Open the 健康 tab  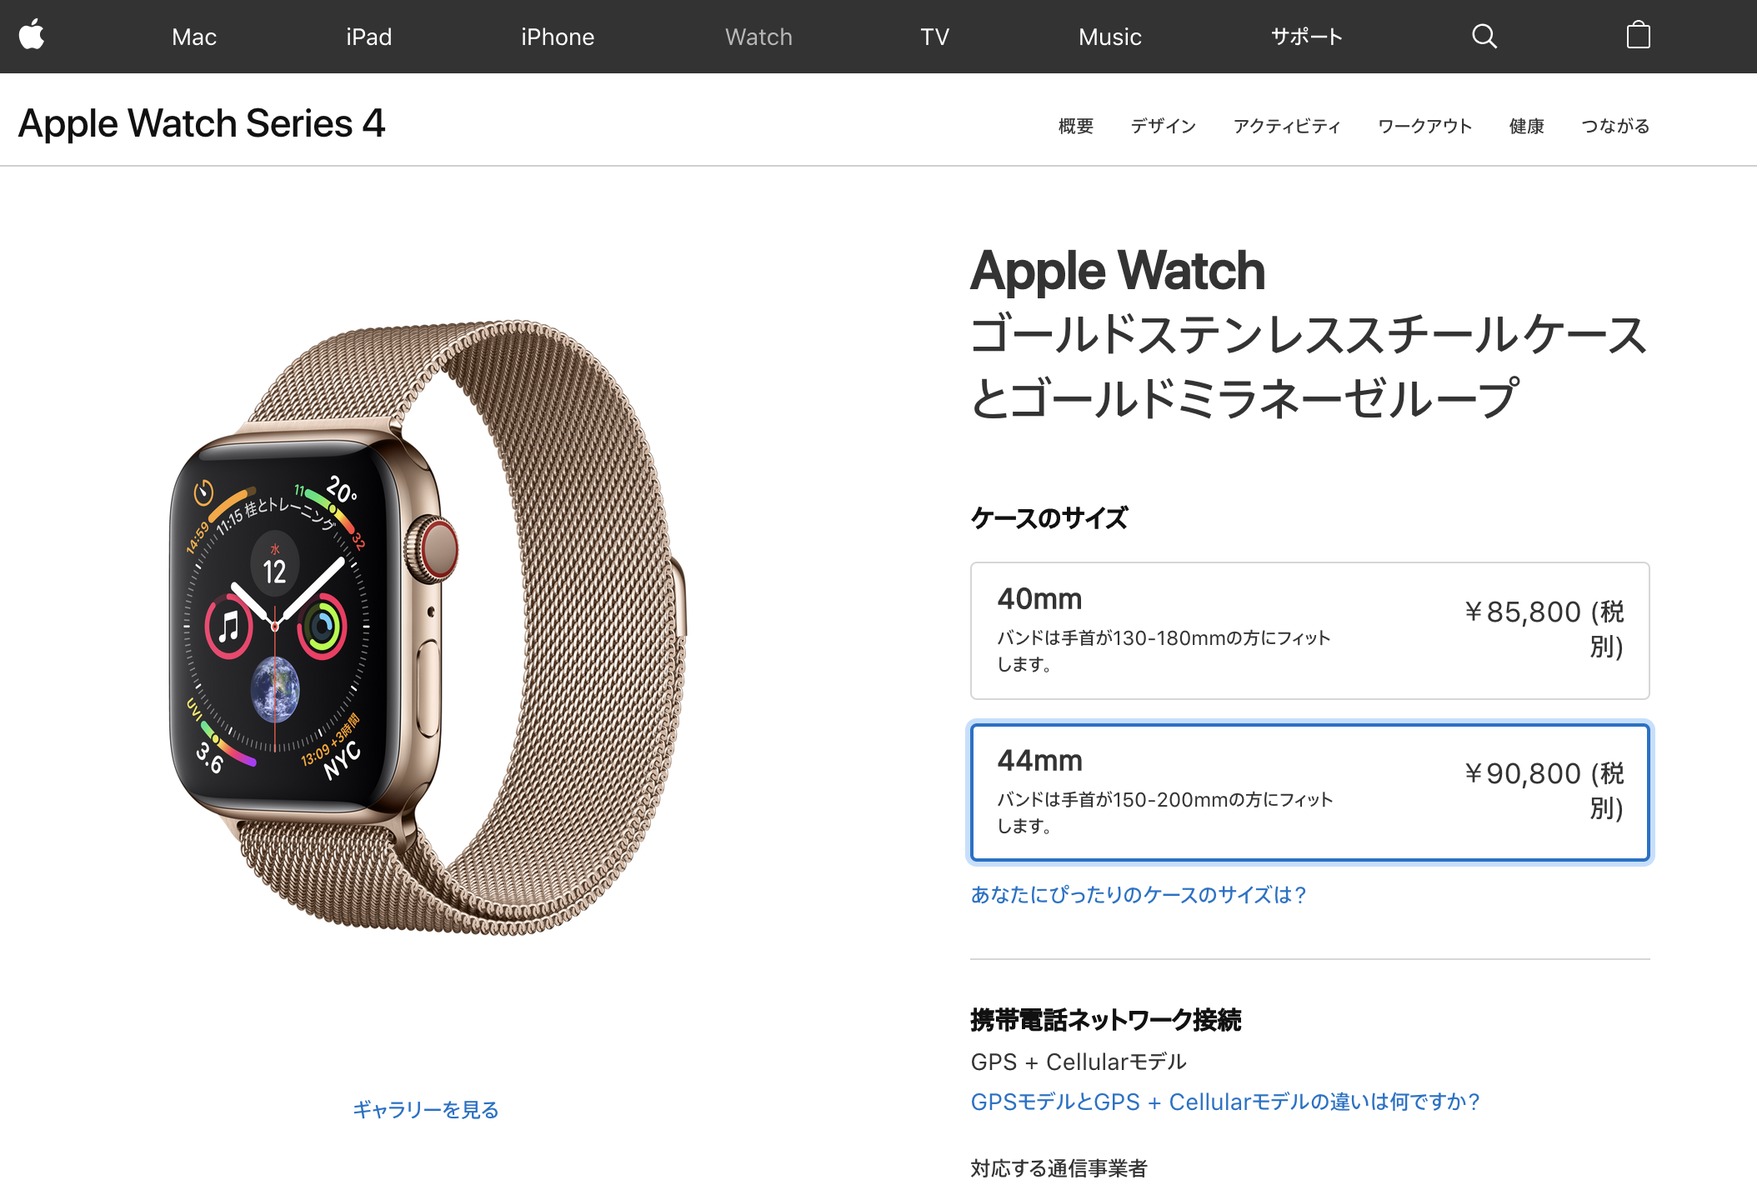coord(1527,126)
